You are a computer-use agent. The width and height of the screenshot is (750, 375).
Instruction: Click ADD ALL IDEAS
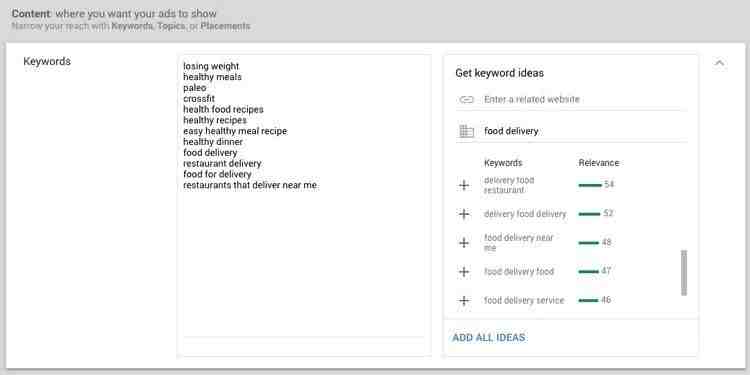[489, 338]
